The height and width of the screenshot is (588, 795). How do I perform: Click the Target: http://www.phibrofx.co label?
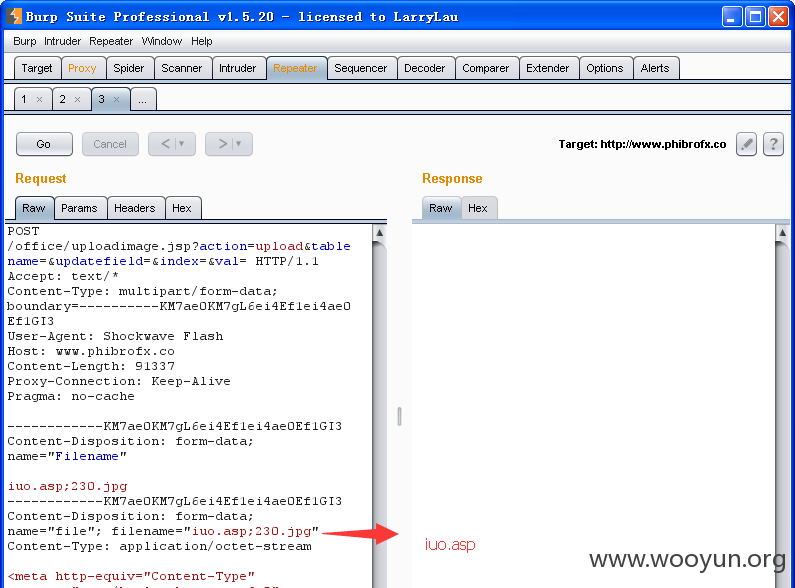[x=642, y=144]
